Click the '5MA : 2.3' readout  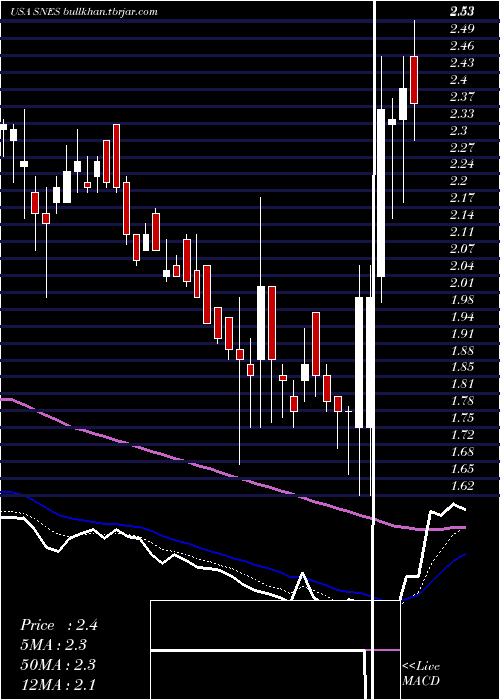click(54, 645)
